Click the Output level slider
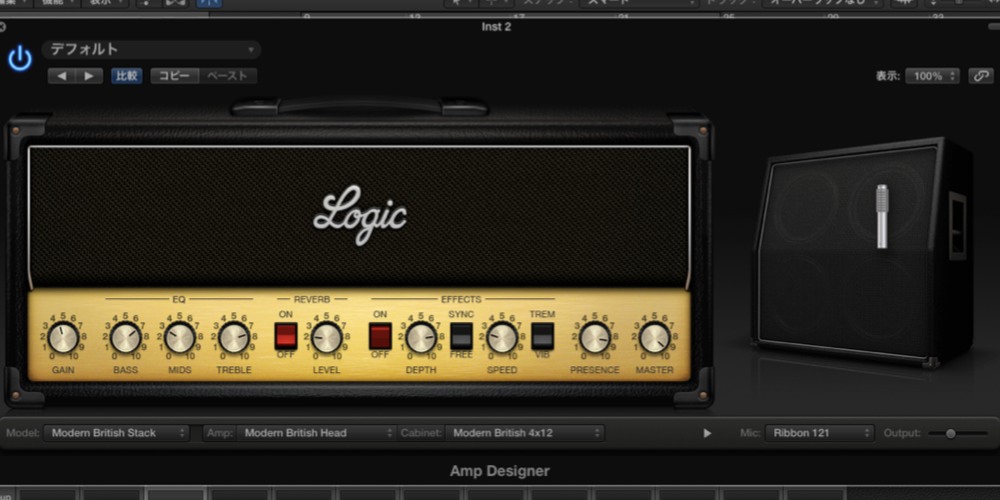 tap(959, 434)
